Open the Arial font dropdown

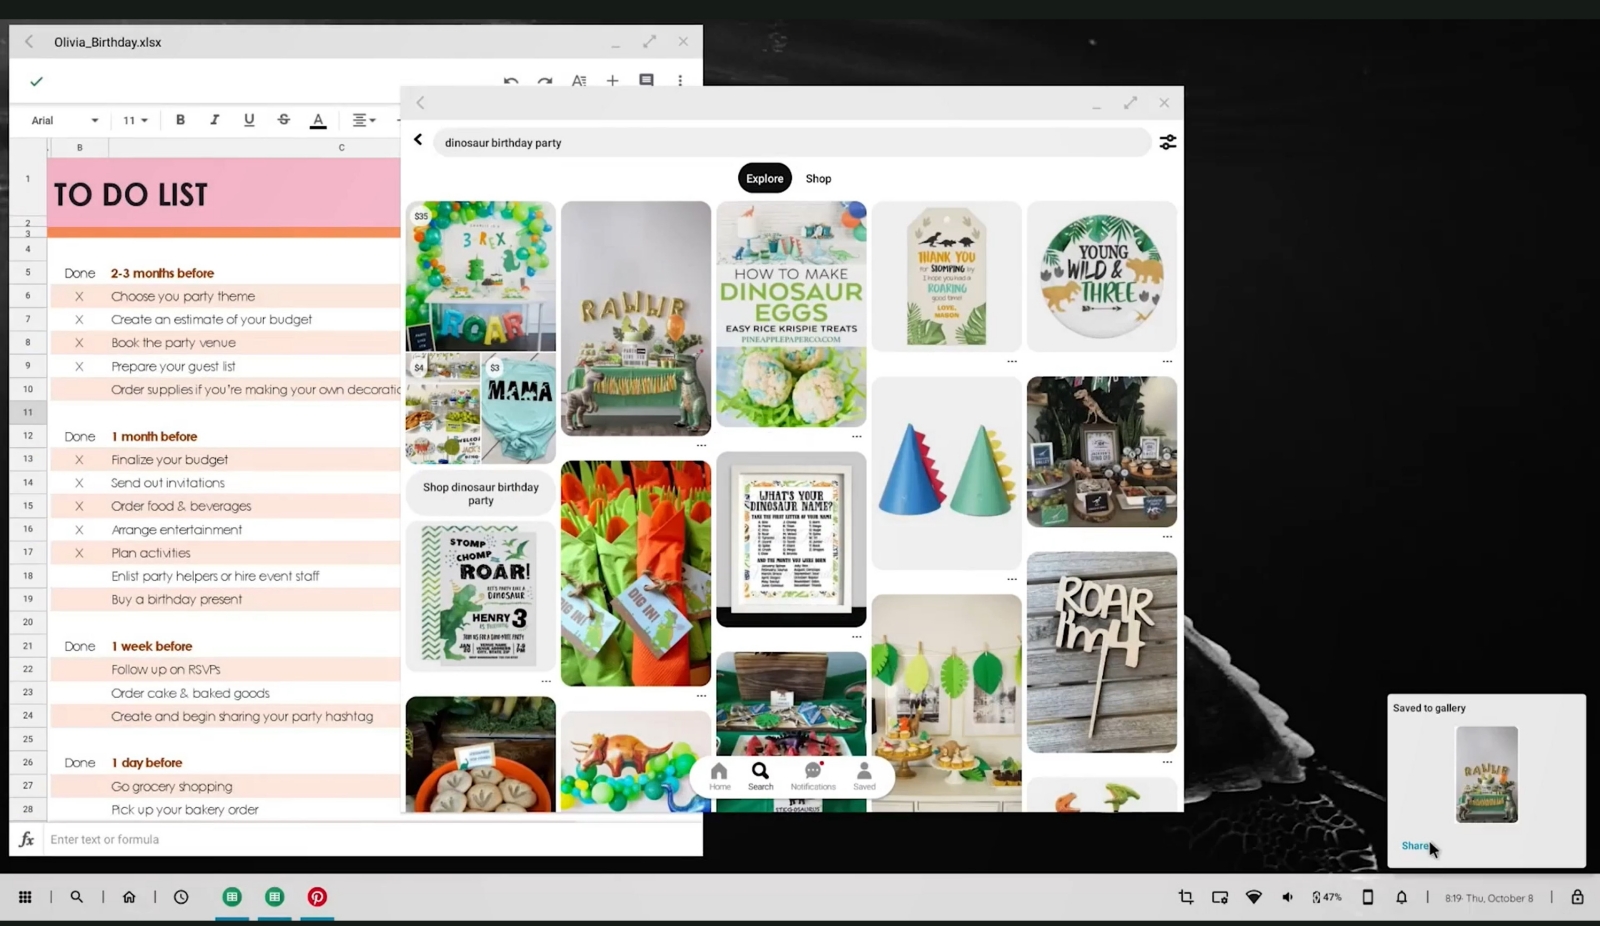pyautogui.click(x=65, y=120)
